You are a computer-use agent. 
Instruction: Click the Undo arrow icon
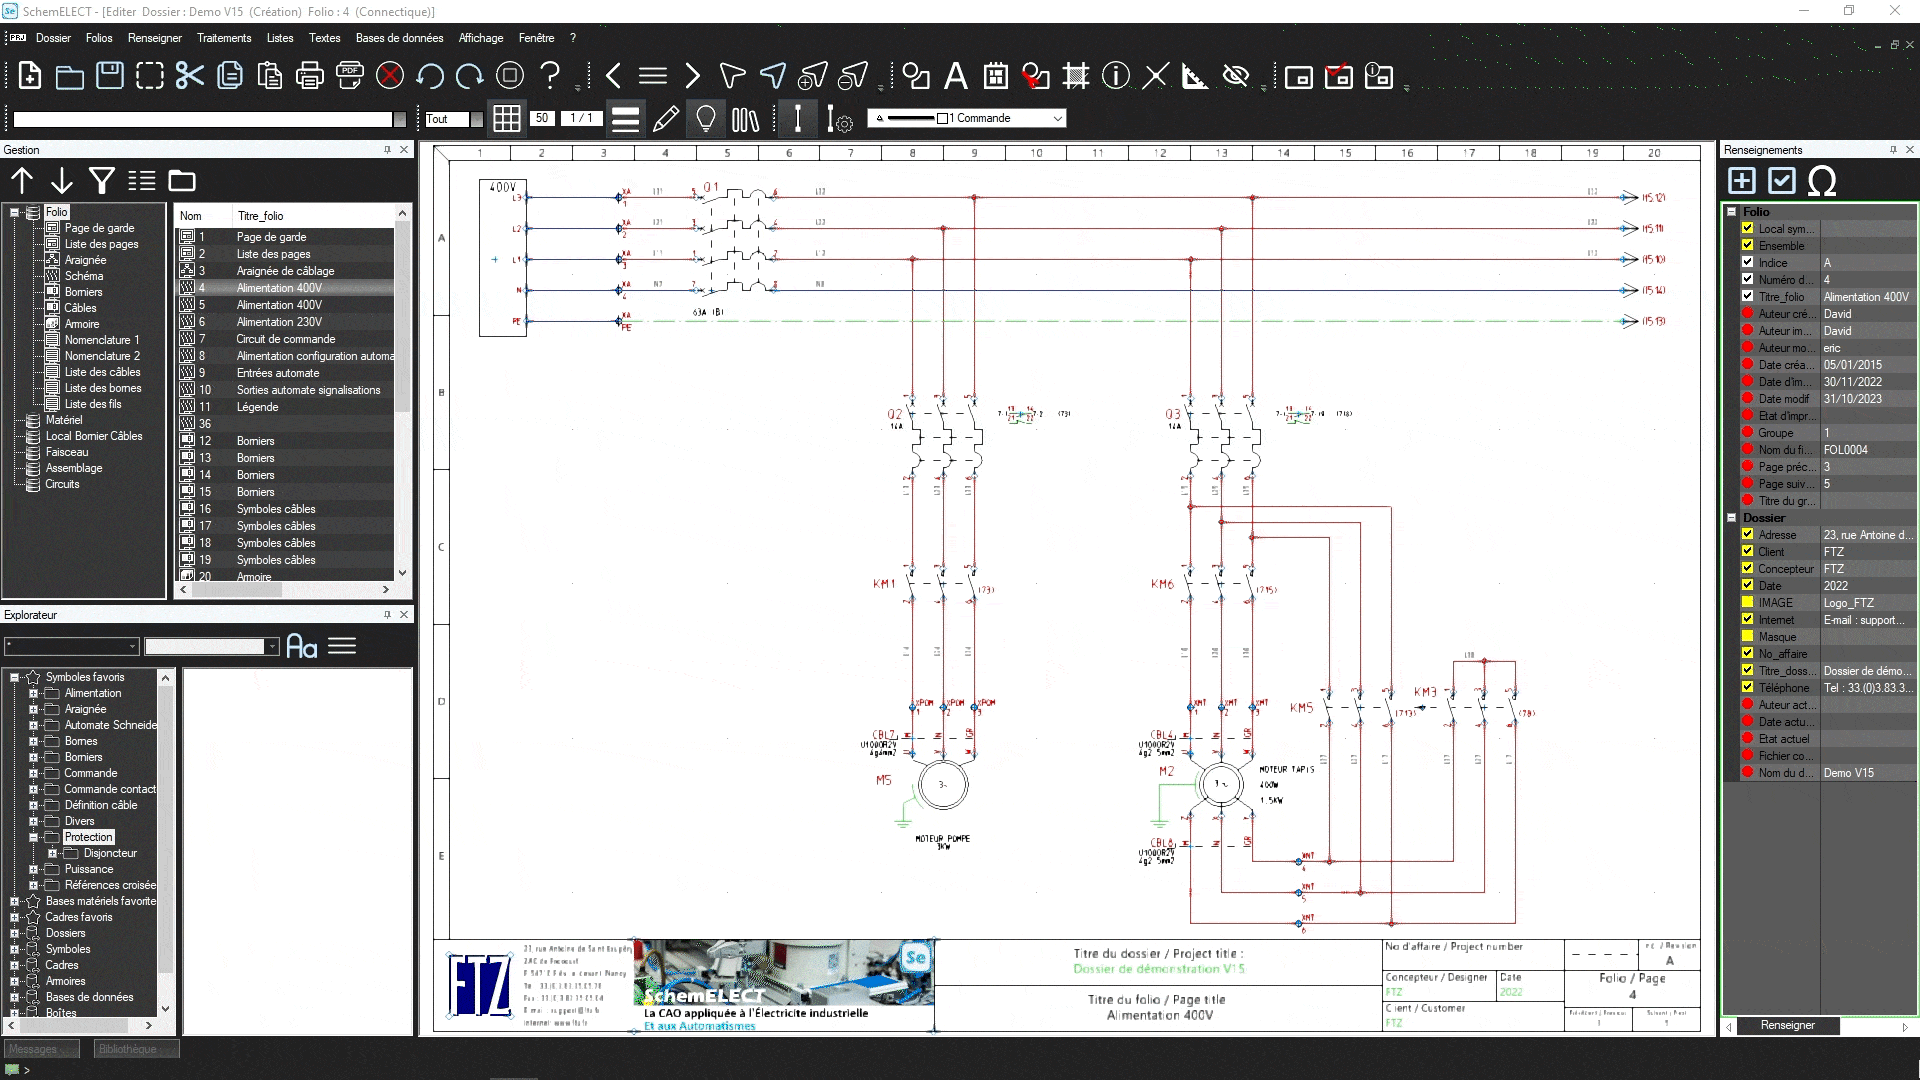coord(430,76)
